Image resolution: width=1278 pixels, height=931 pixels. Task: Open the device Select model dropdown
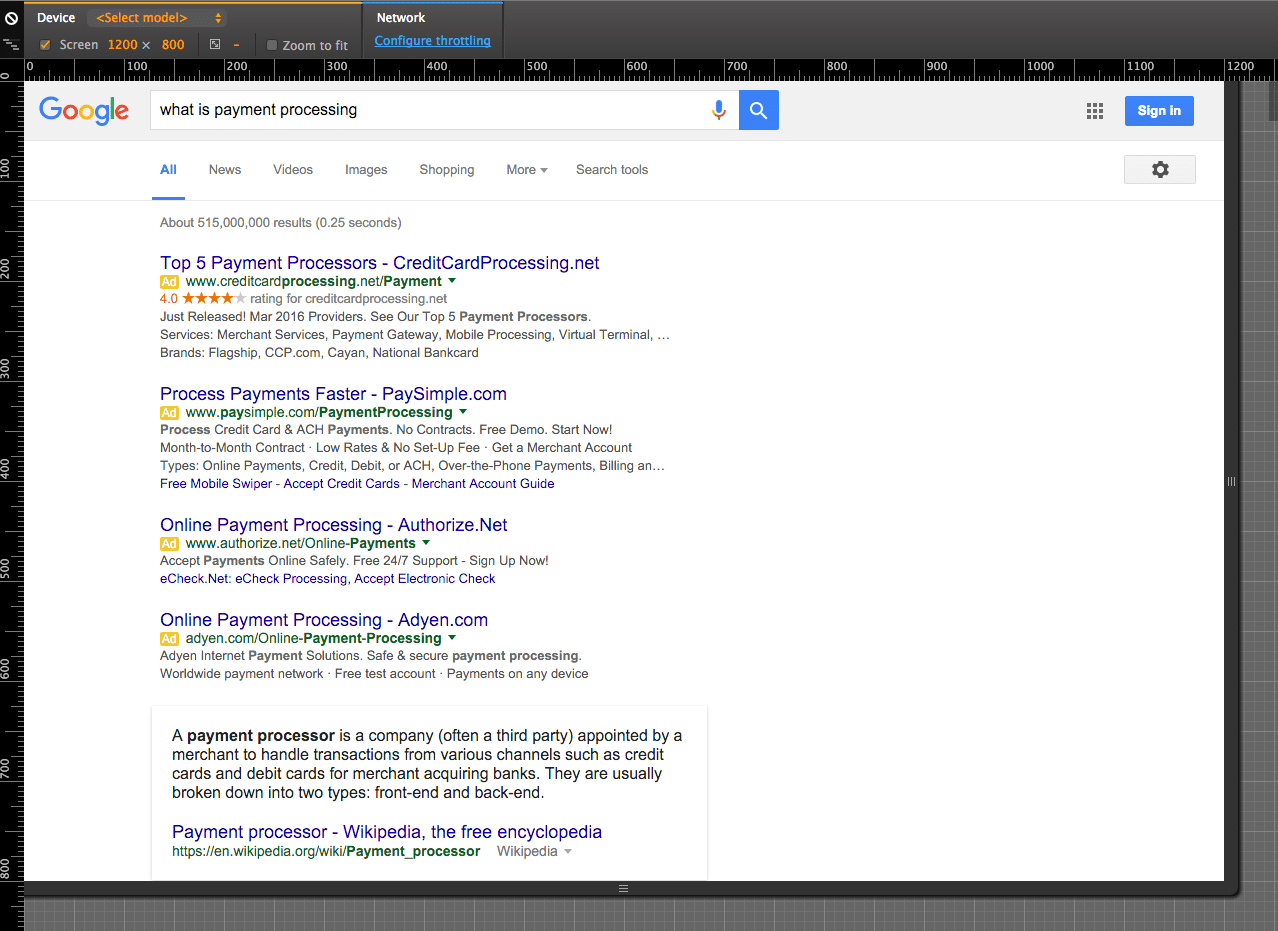157,18
